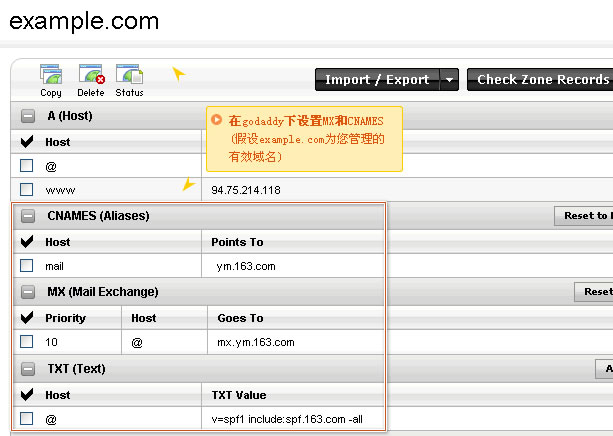Viewport: 613px width, 436px height.
Task: Click Reset button in CNAMES header
Action: 583,216
